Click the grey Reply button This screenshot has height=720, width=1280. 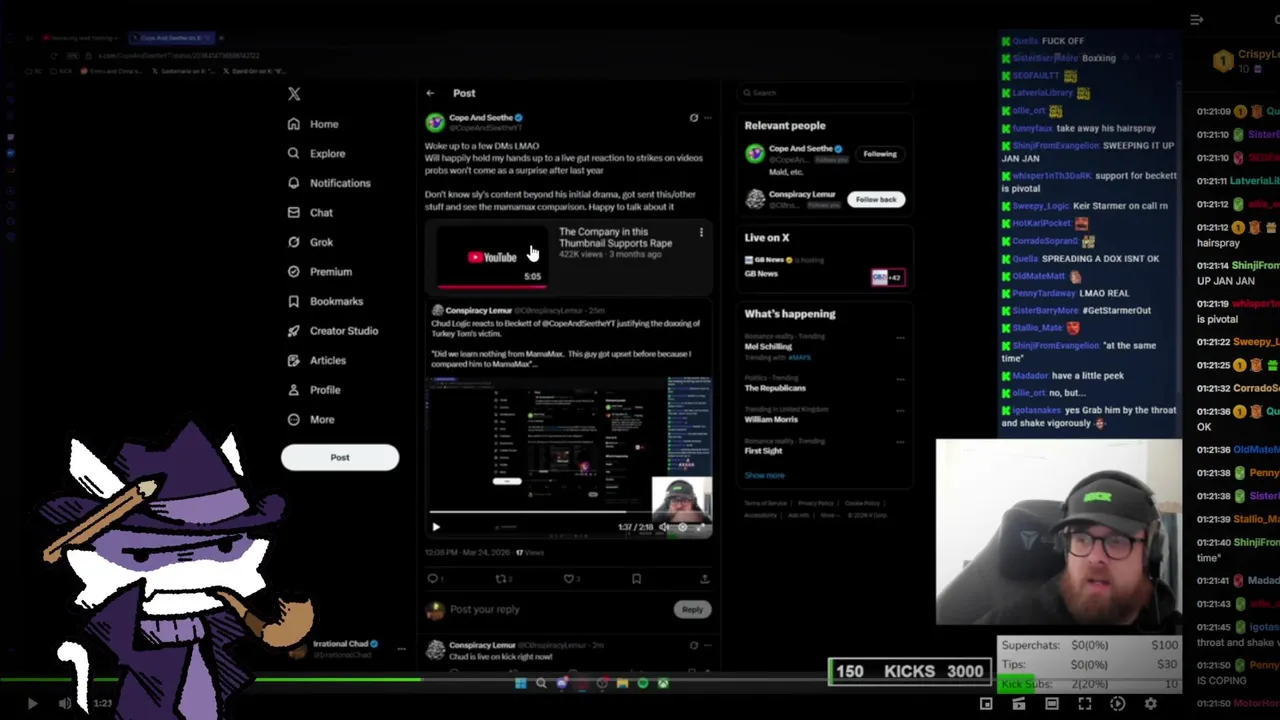pyautogui.click(x=692, y=609)
